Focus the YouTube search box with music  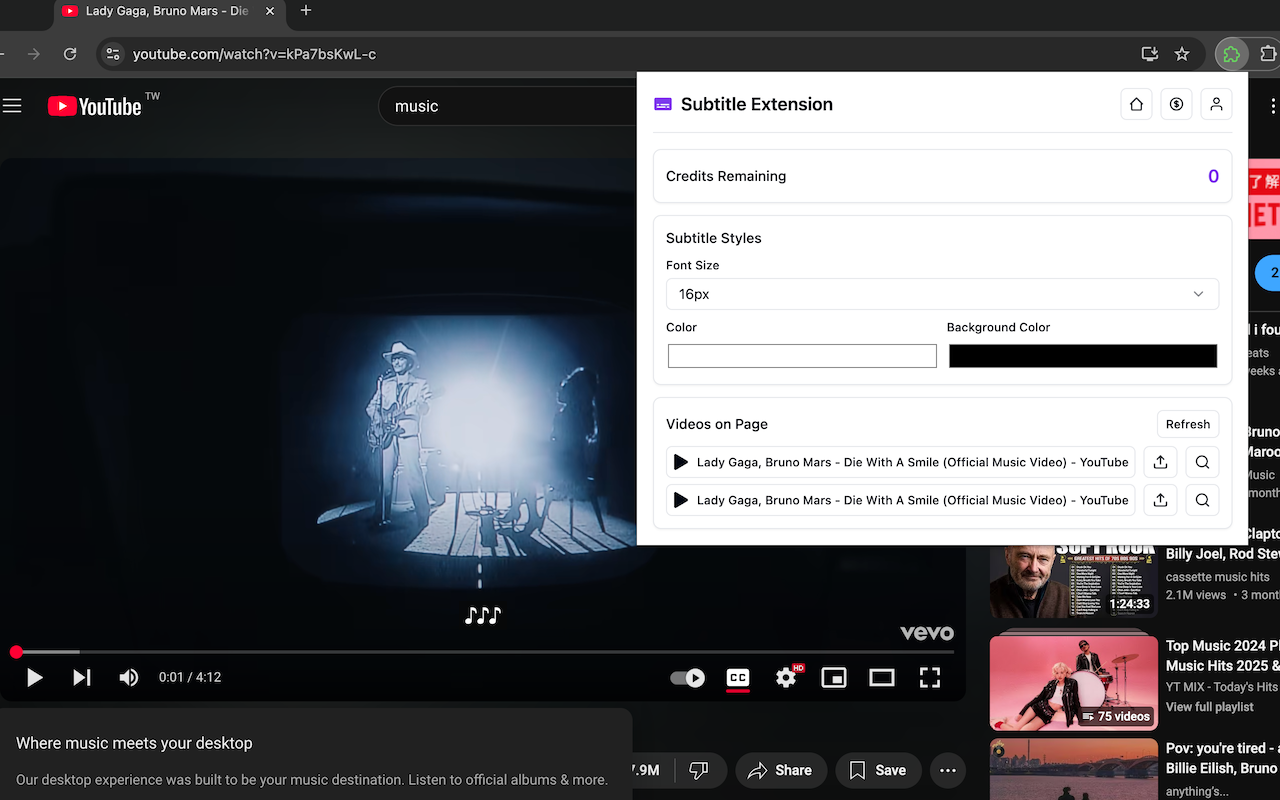pyautogui.click(x=508, y=106)
